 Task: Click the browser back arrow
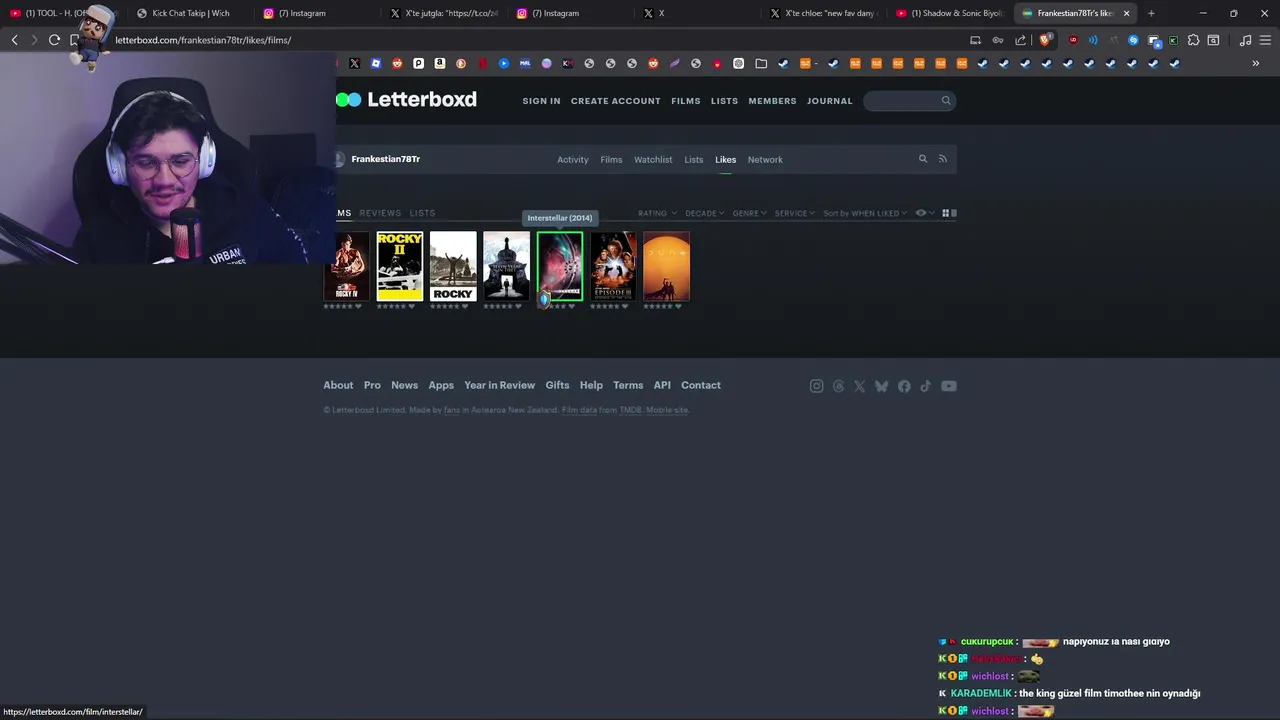pos(14,40)
